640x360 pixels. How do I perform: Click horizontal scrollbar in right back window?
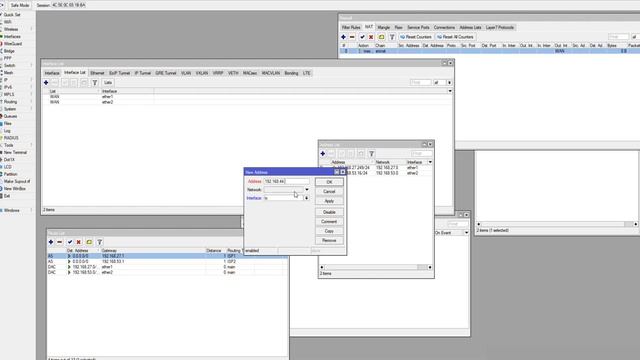[557, 224]
